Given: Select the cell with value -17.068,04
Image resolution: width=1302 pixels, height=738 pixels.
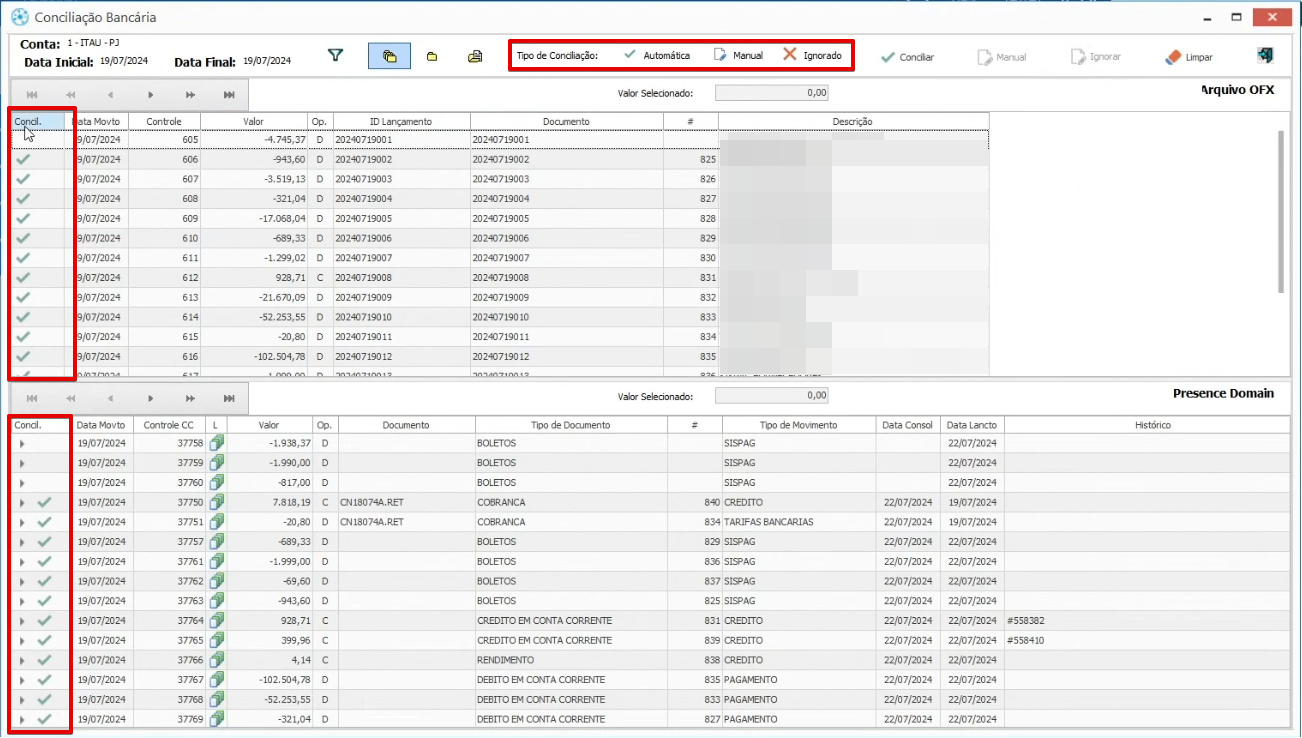Looking at the screenshot, I should 254,218.
